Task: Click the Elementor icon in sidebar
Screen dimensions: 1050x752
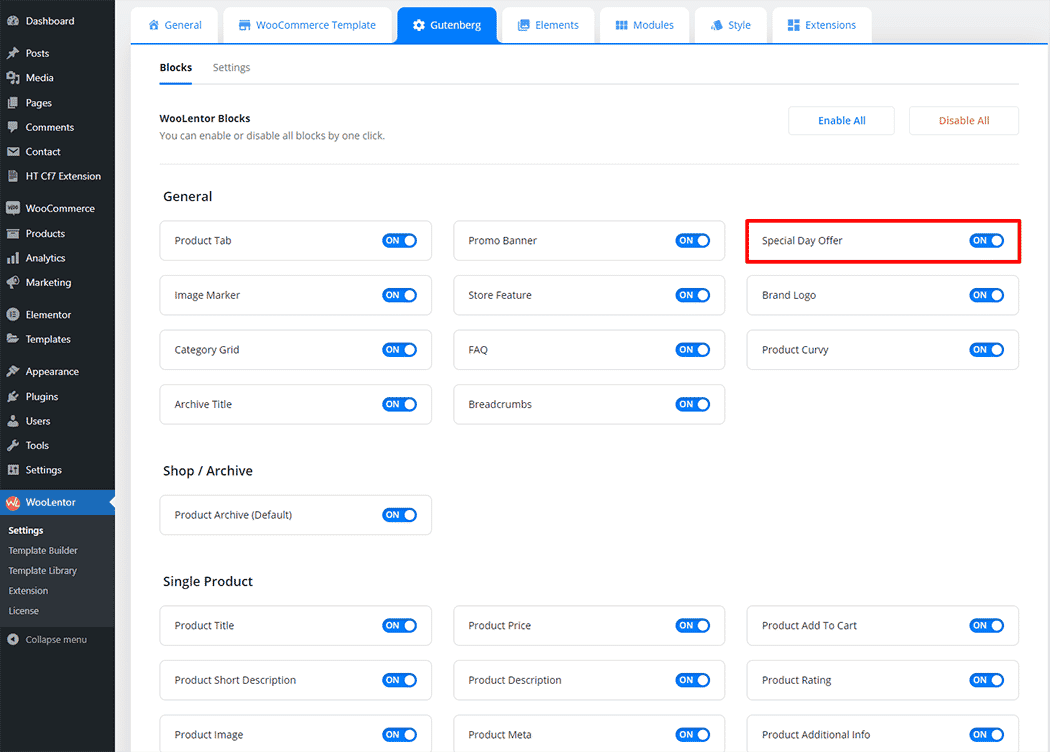Action: 13,315
